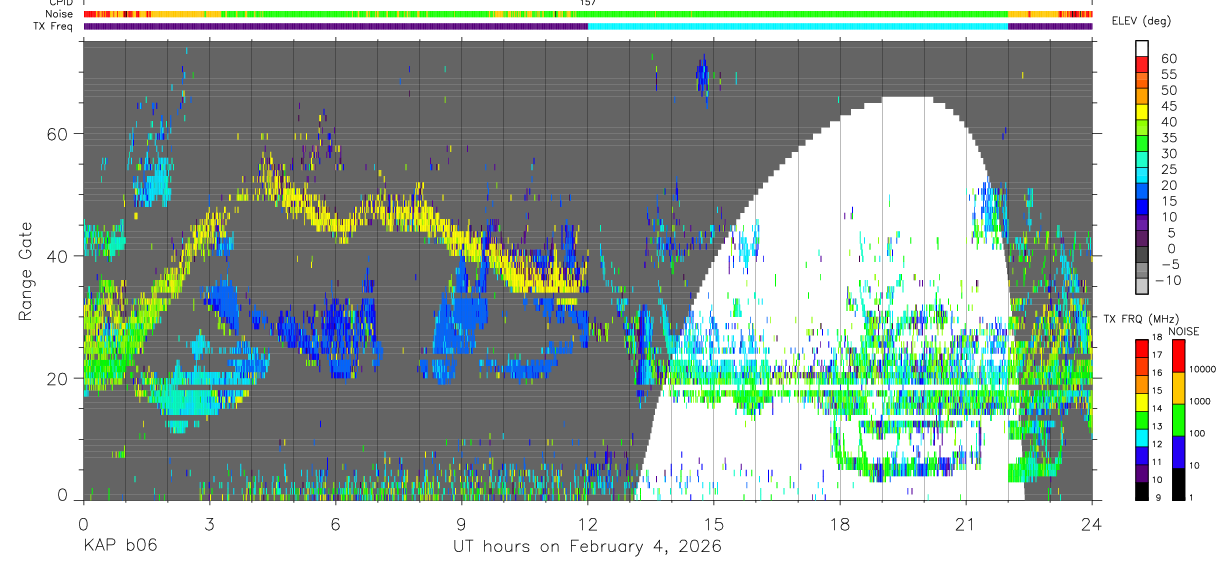The width and height of the screenshot is (1228, 567).
Task: Click the x-axis tick label '15' UT hours
Action: [x=714, y=524]
